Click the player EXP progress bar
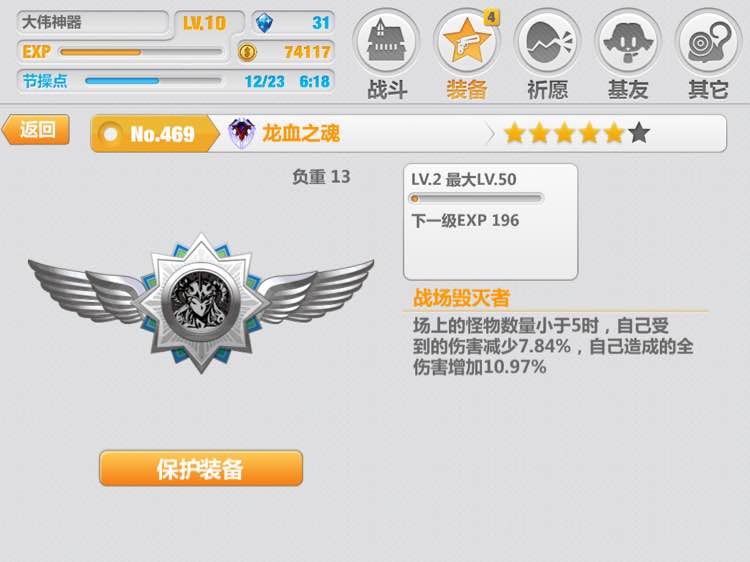This screenshot has height=562, width=750. [141, 52]
